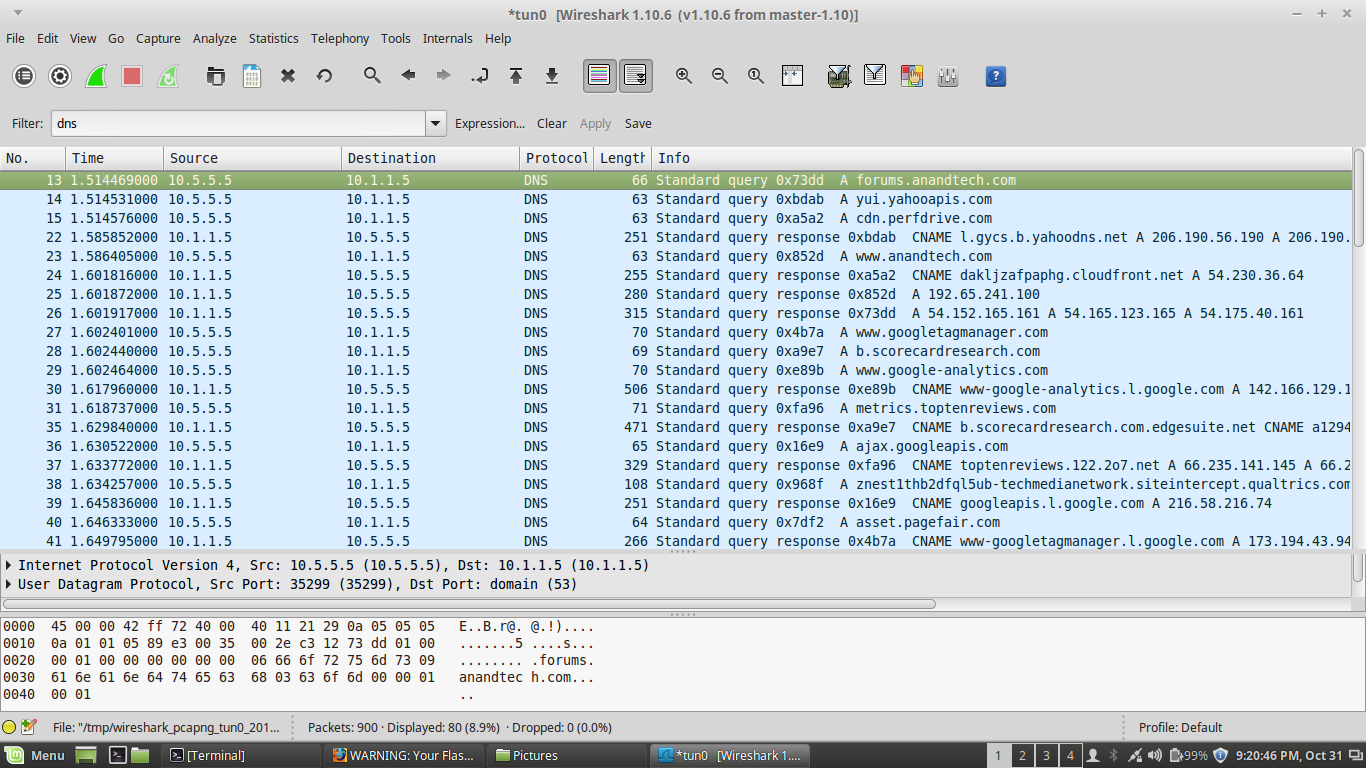Sort by the Time column header

coord(115,158)
